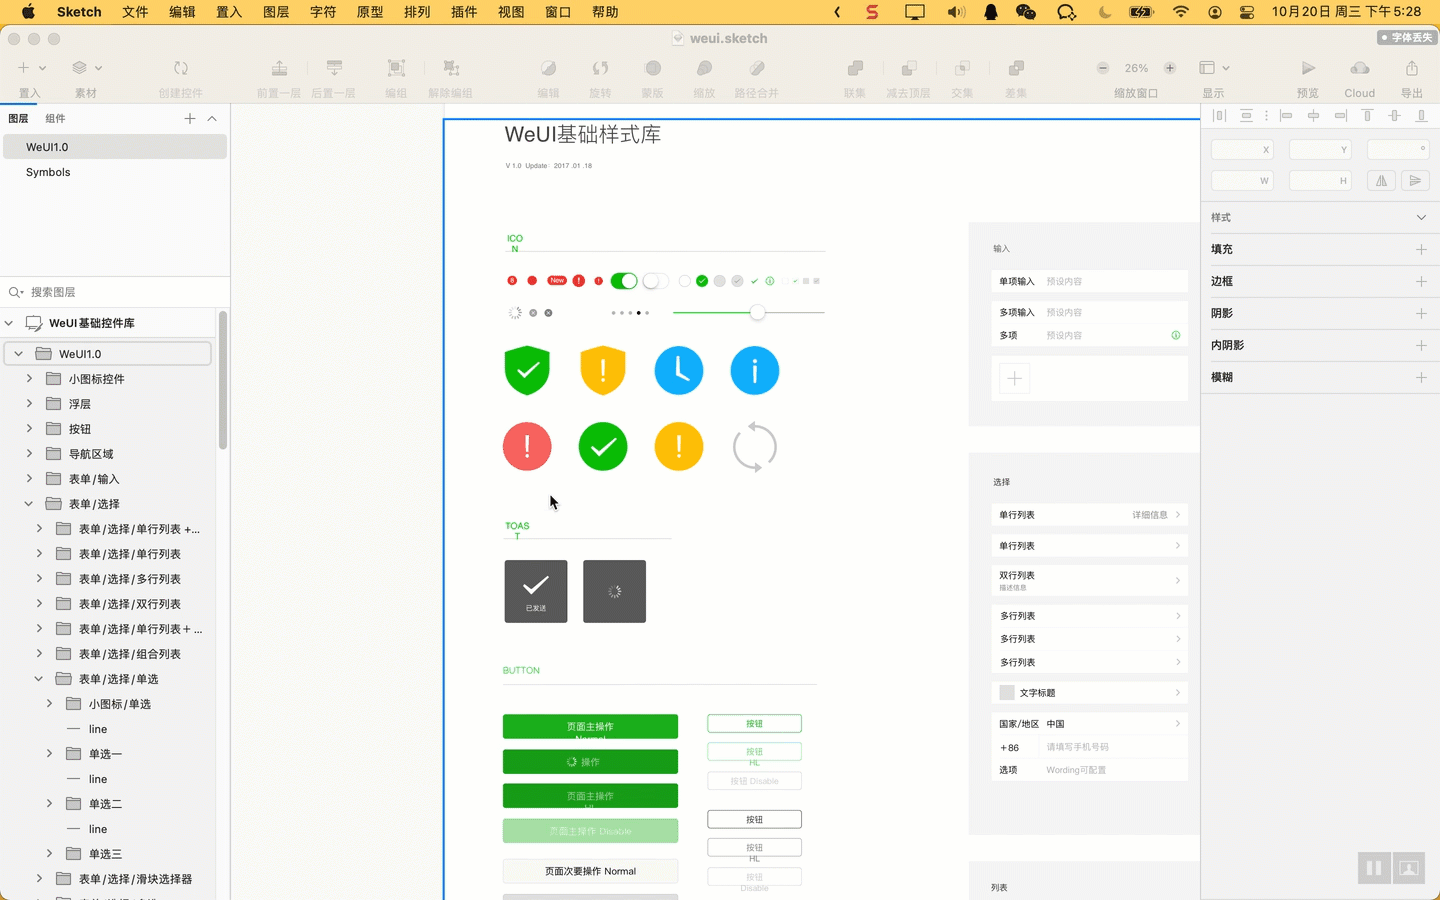Add a shadow with 阴影 plus
This screenshot has width=1440, height=900.
[1421, 313]
